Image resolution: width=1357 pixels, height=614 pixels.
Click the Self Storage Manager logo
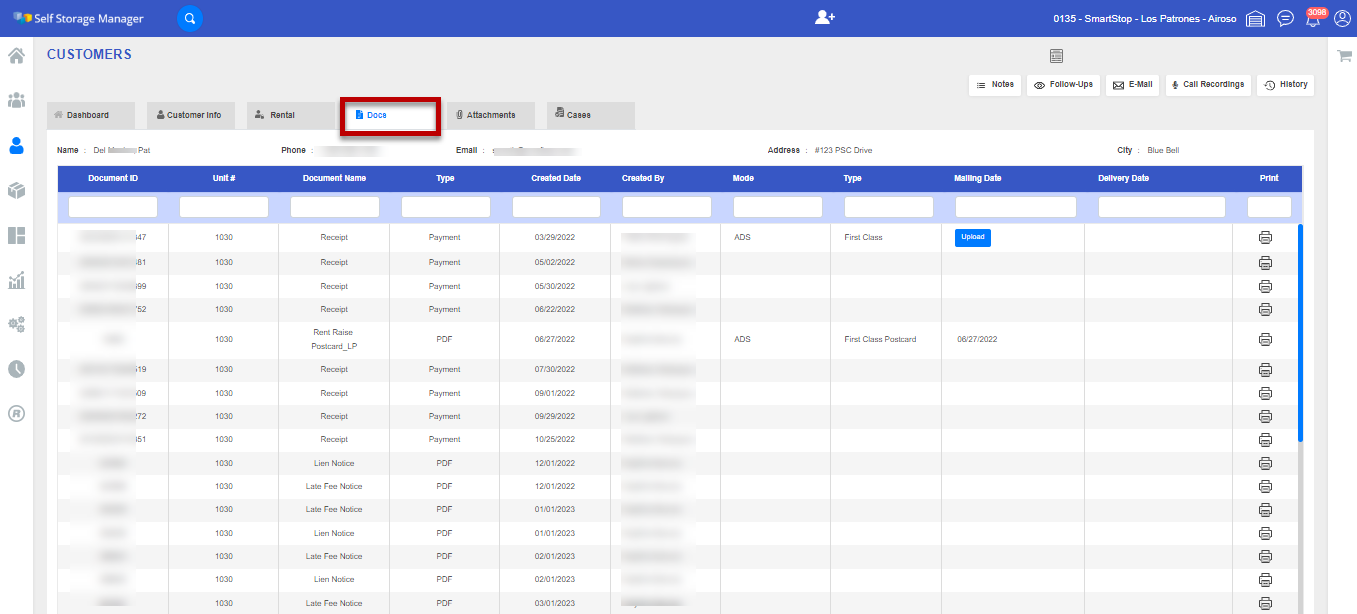(78, 19)
